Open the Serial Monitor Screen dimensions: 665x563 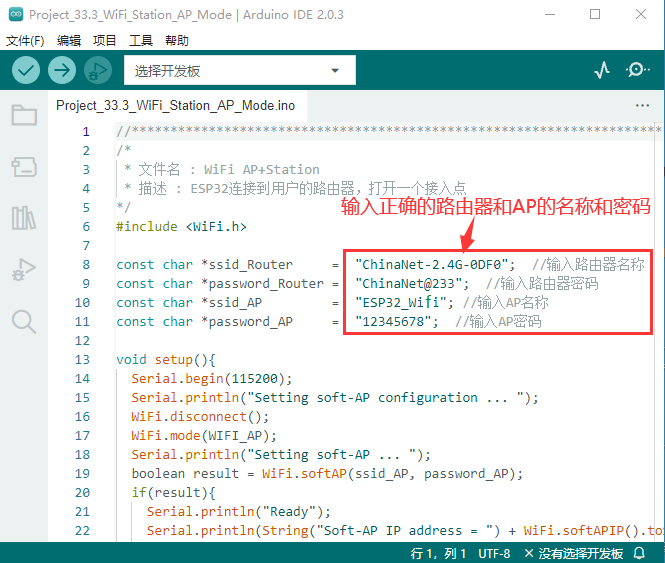click(x=637, y=70)
